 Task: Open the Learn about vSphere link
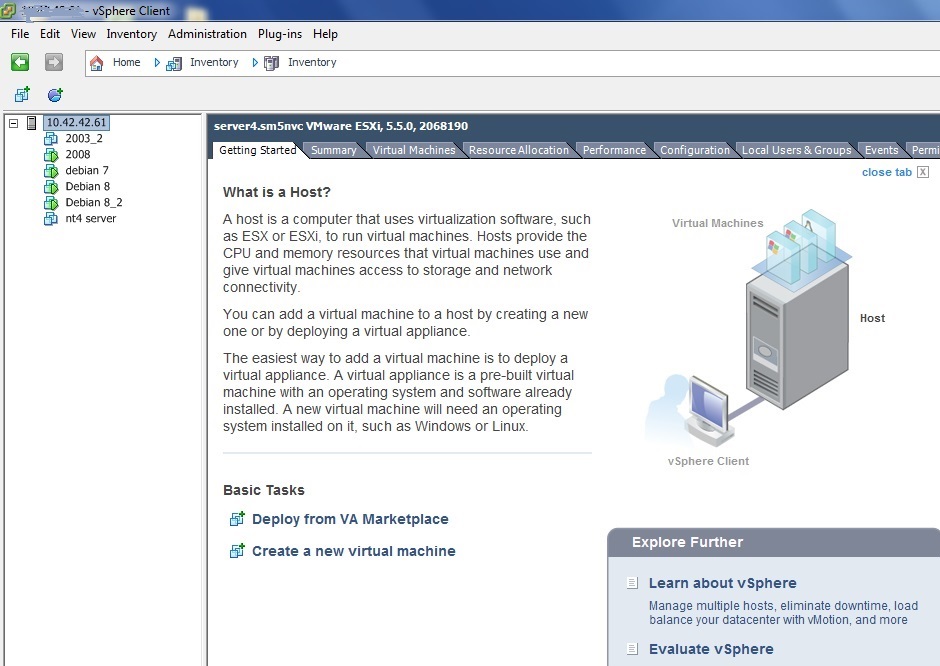tap(722, 583)
